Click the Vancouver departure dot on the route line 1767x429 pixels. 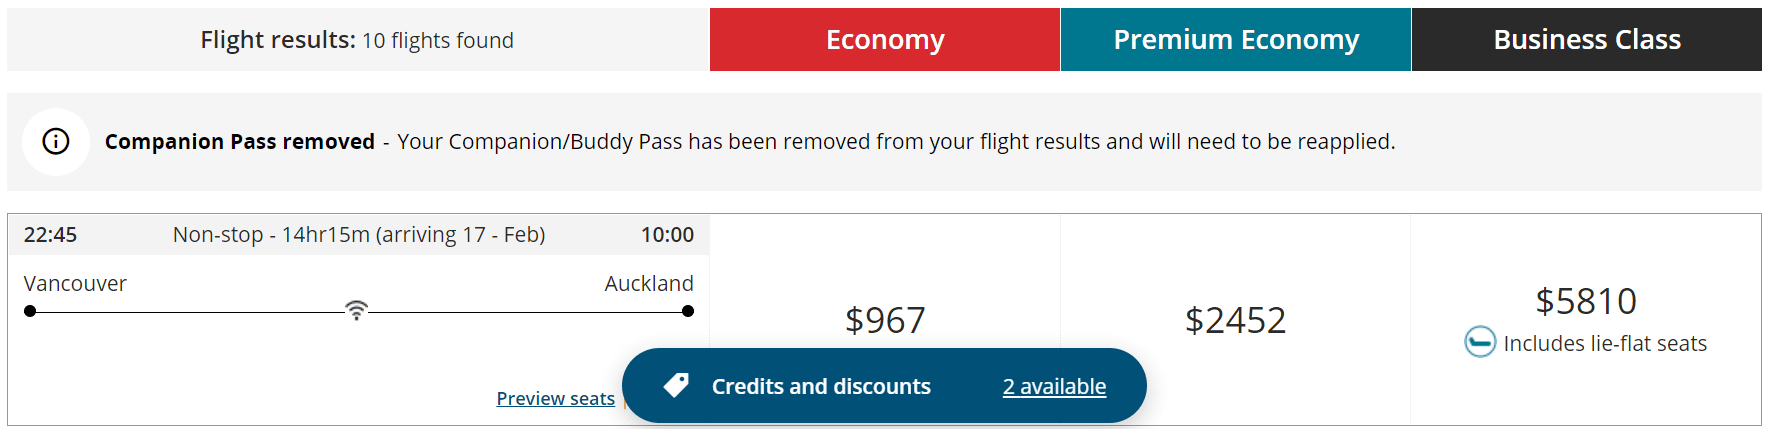(x=30, y=311)
